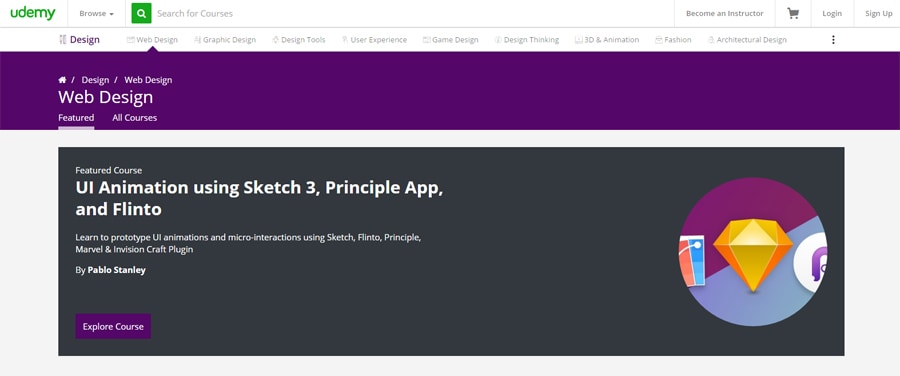The width and height of the screenshot is (900, 376).
Task: Click the Sign Up button
Action: point(878,13)
